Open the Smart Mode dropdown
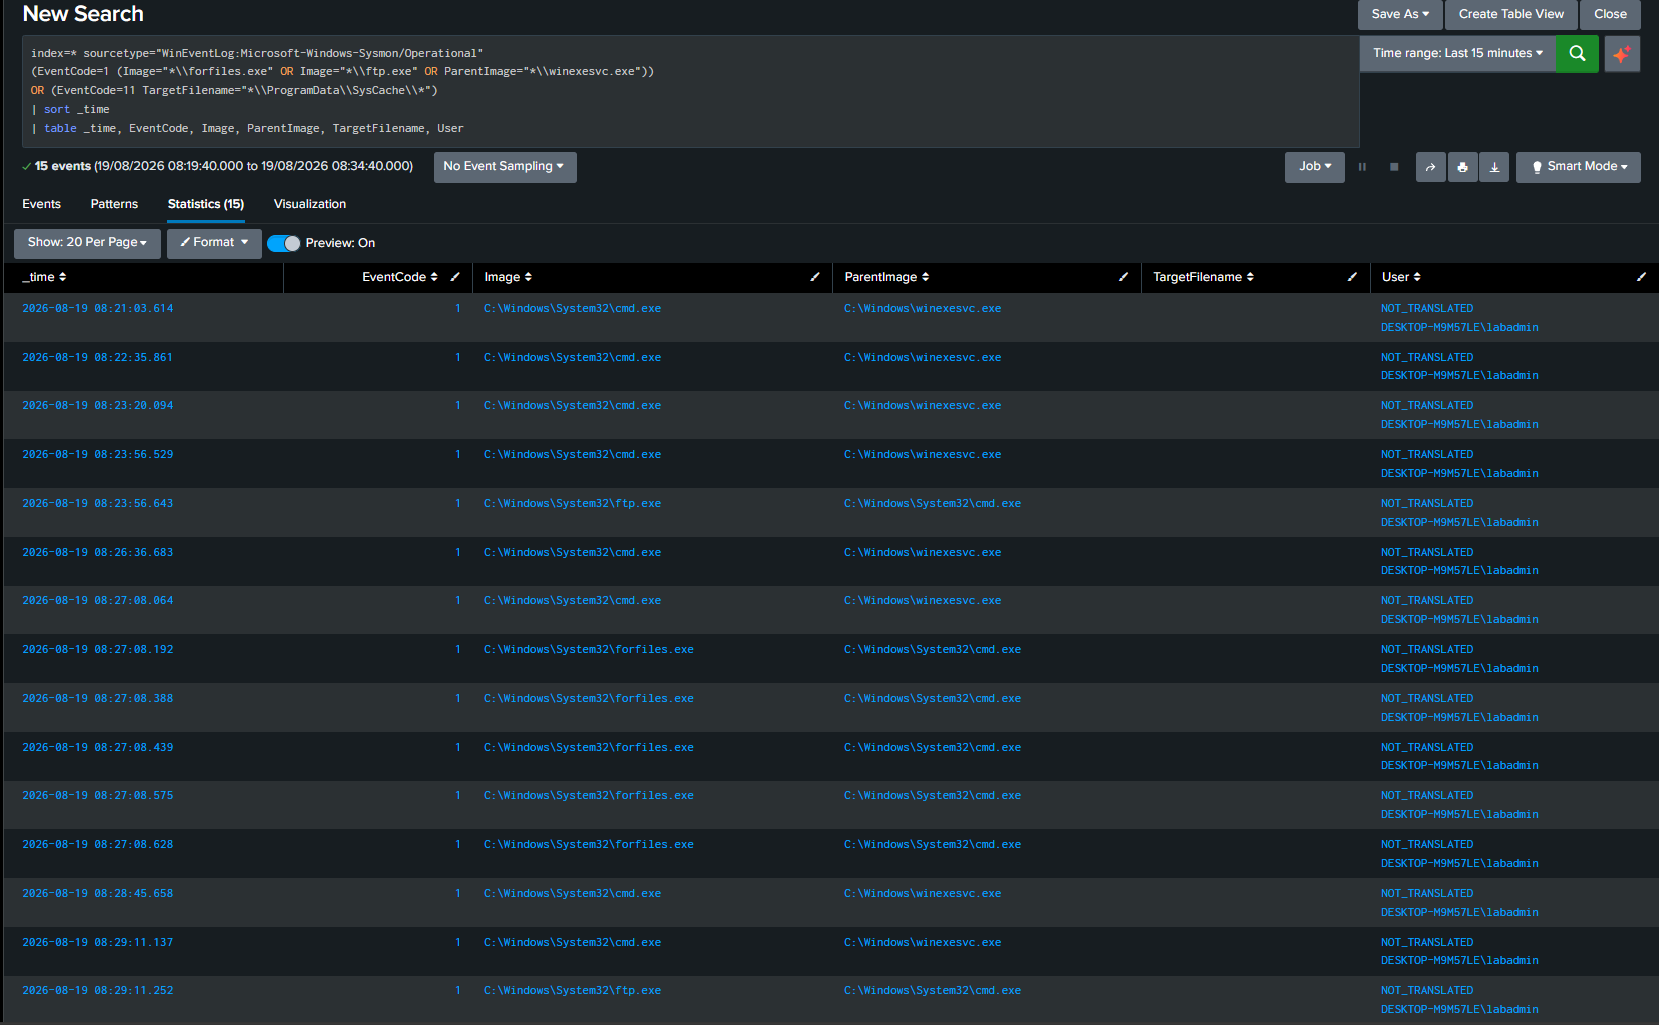This screenshot has width=1659, height=1025. point(1578,167)
